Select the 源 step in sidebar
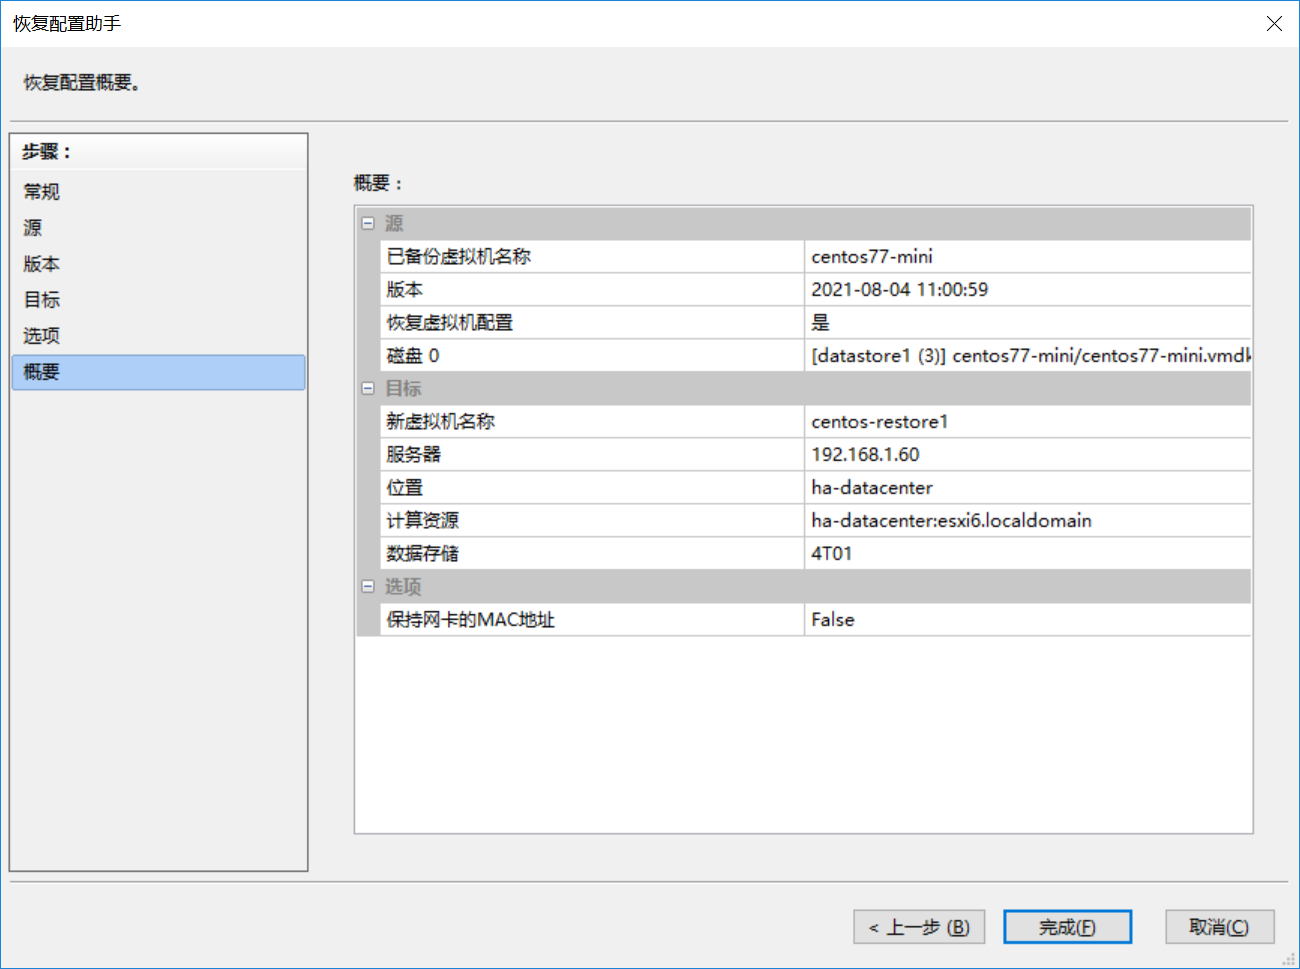Image resolution: width=1300 pixels, height=969 pixels. pos(33,228)
